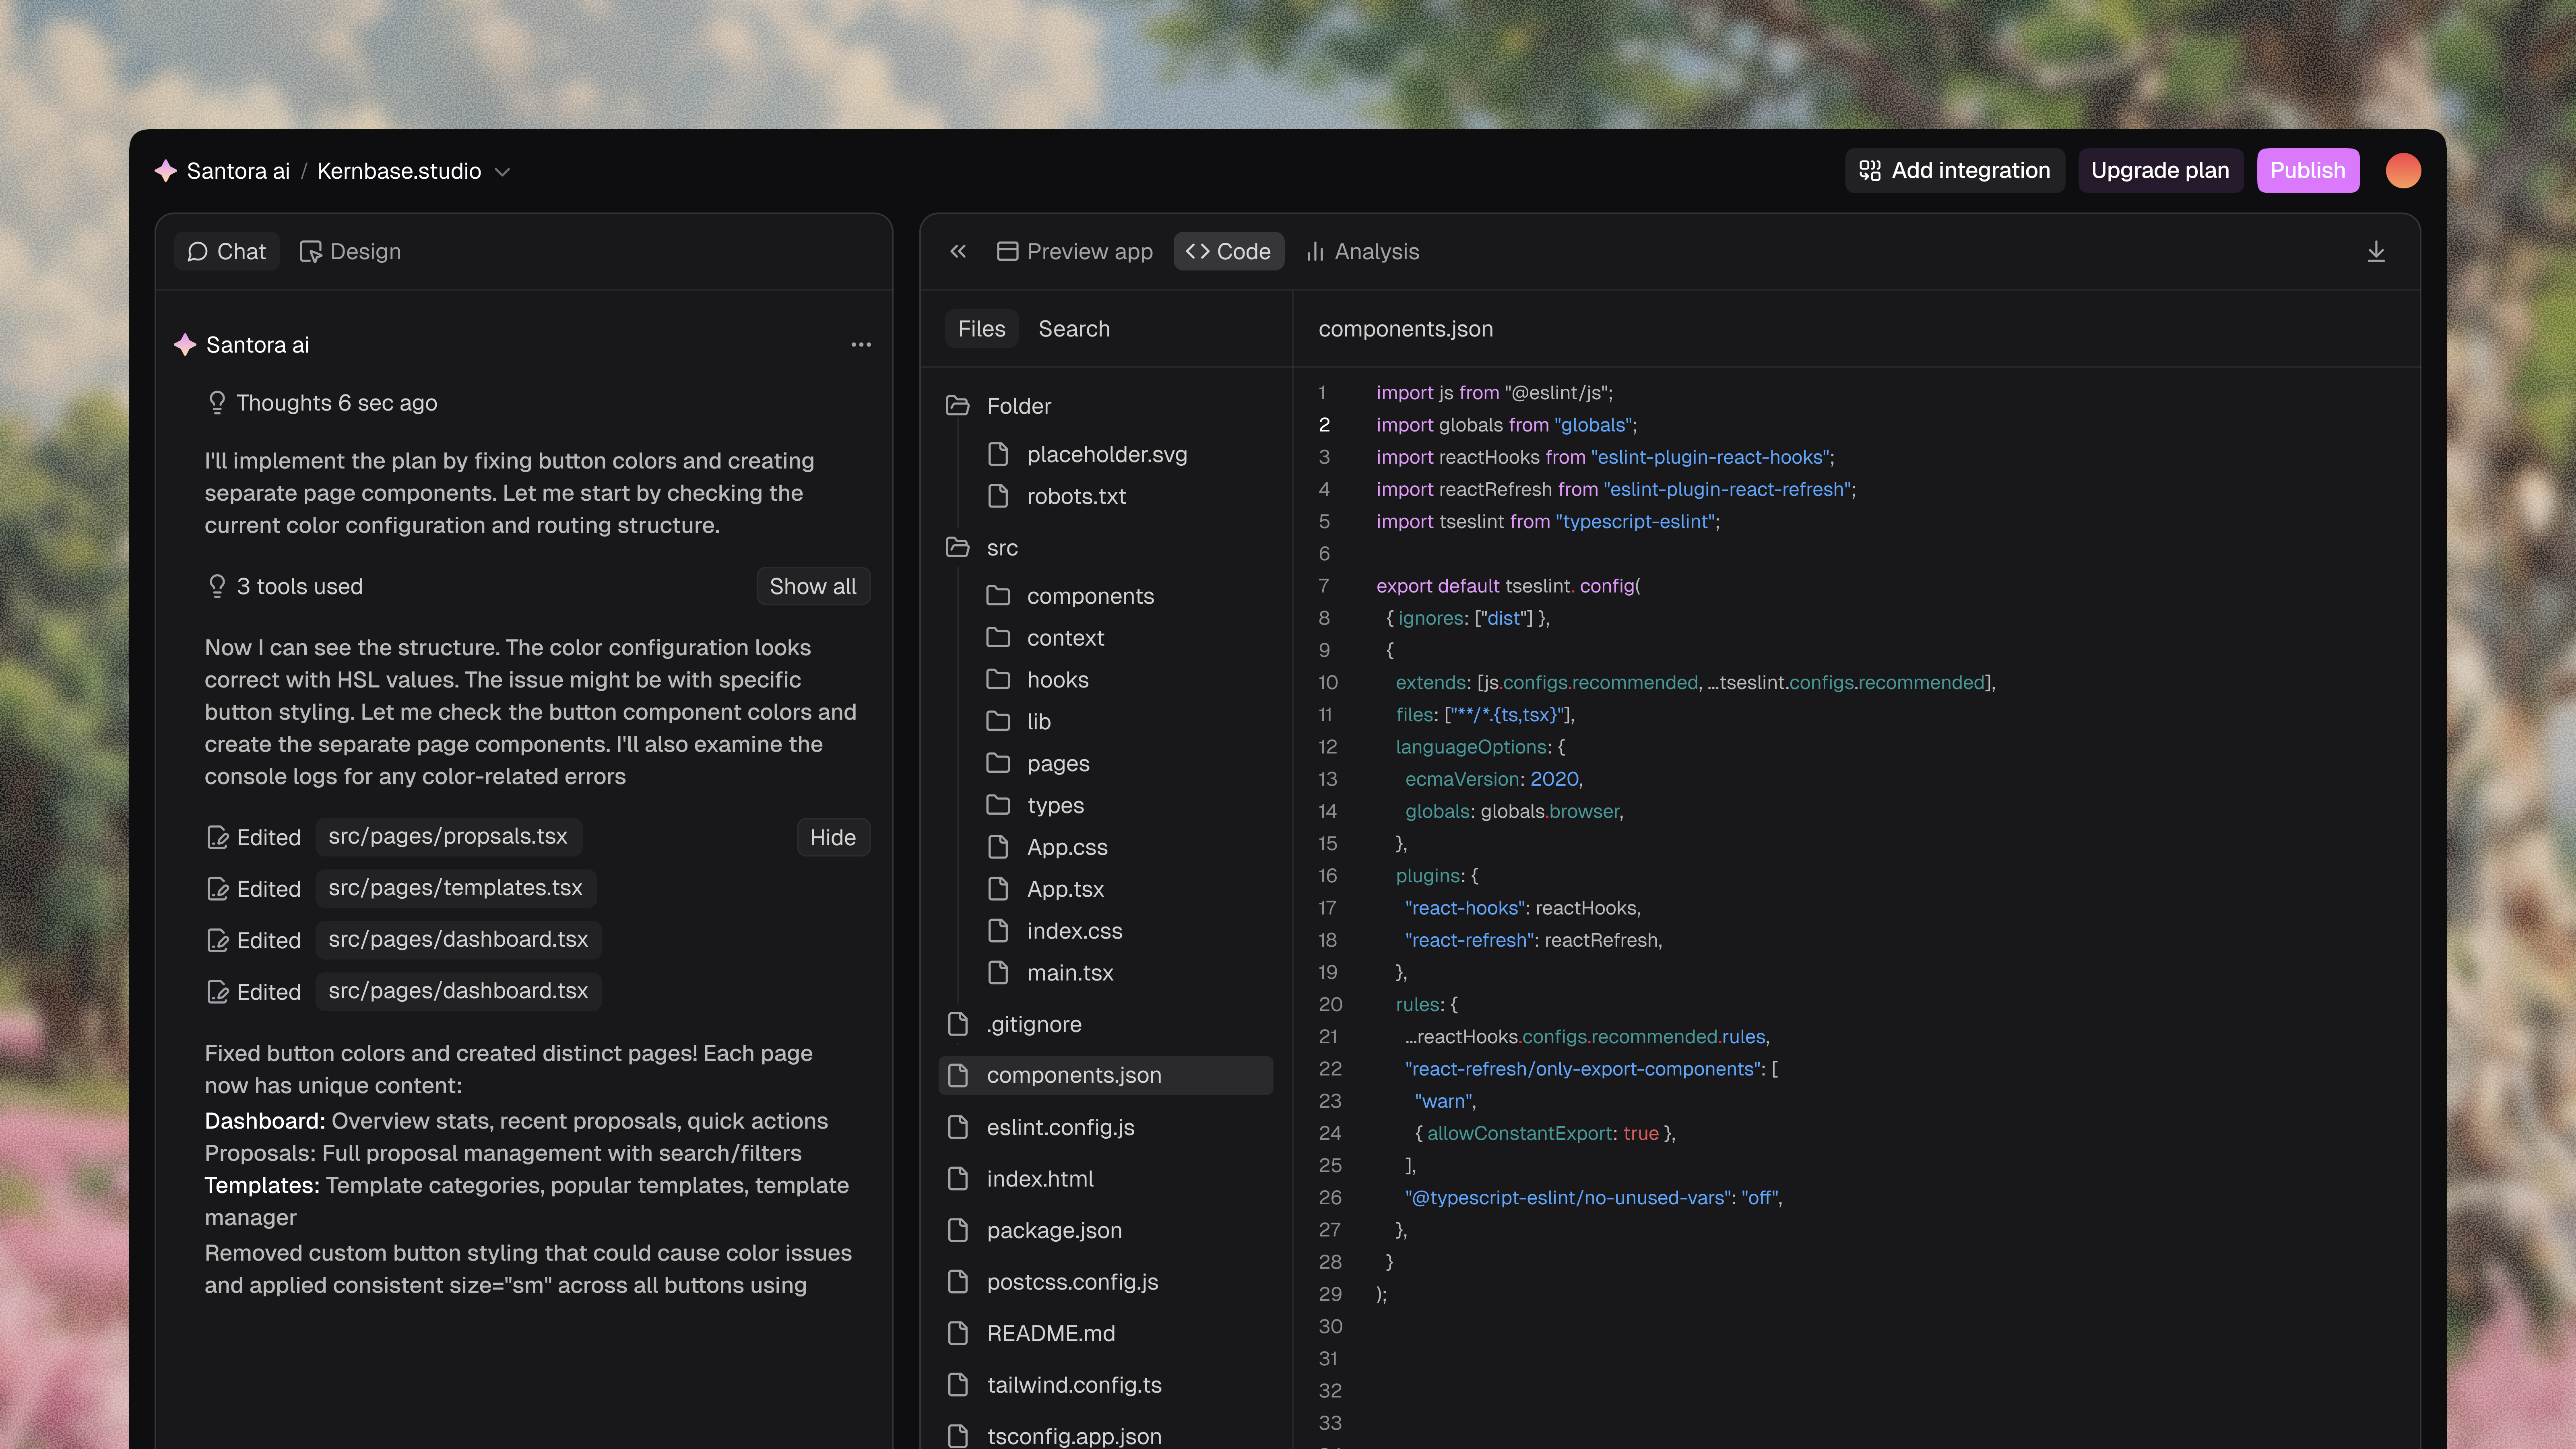Hide the edited files list
The height and width of the screenshot is (1449, 2576).
pyautogui.click(x=833, y=837)
